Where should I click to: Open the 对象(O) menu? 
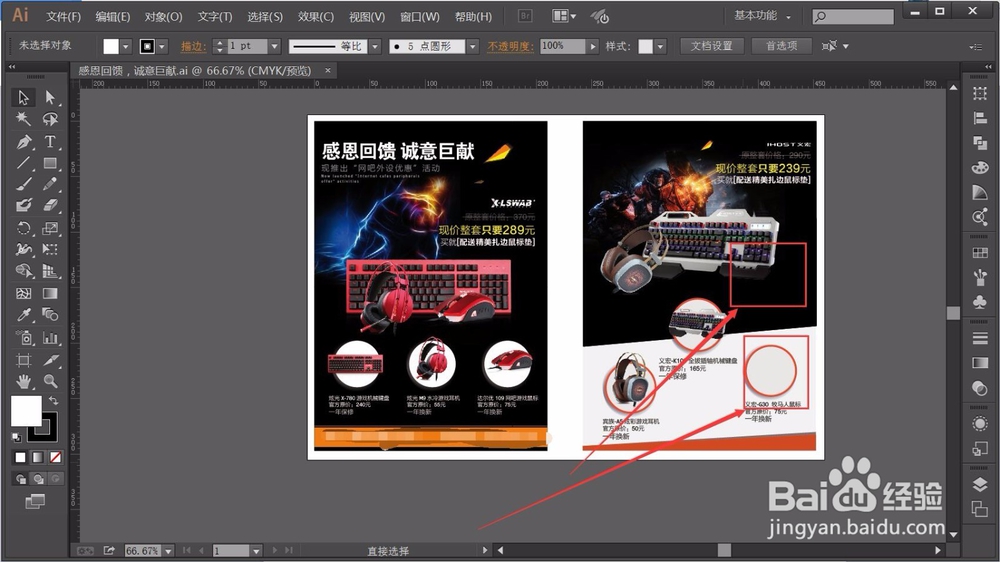click(x=163, y=17)
